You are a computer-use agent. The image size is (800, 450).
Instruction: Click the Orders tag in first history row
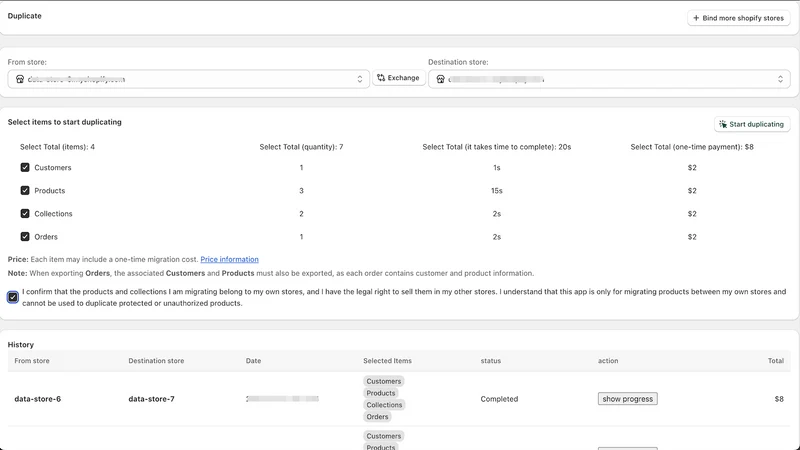coord(377,416)
